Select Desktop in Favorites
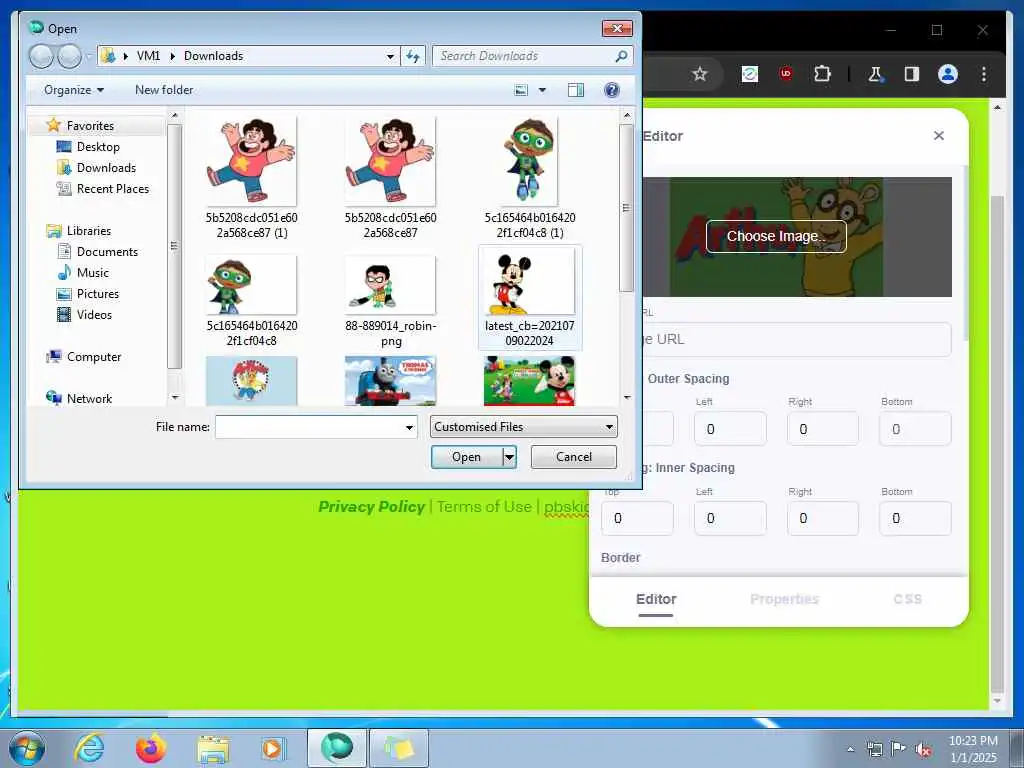This screenshot has width=1024, height=768. tap(98, 147)
